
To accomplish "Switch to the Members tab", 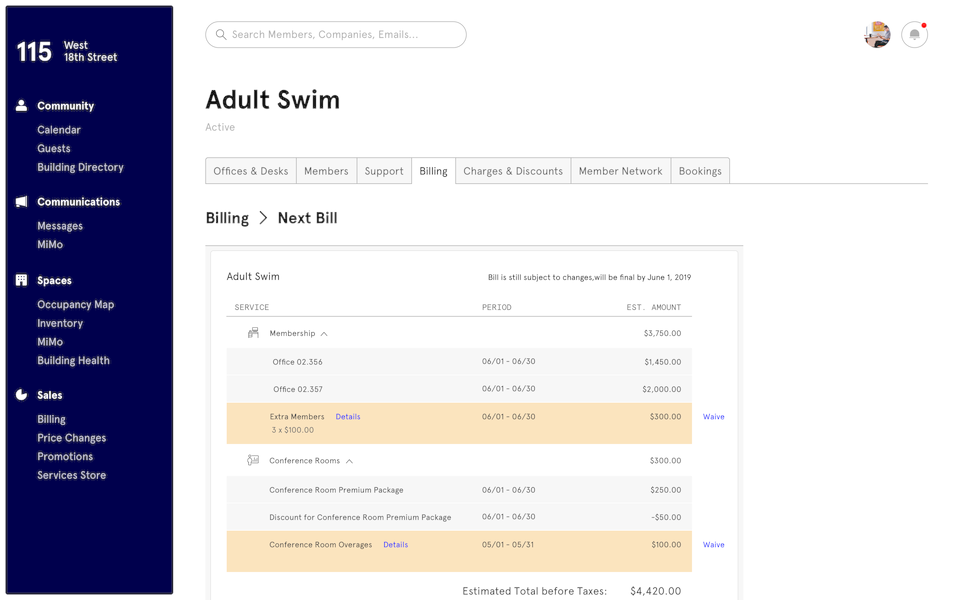I will [326, 171].
